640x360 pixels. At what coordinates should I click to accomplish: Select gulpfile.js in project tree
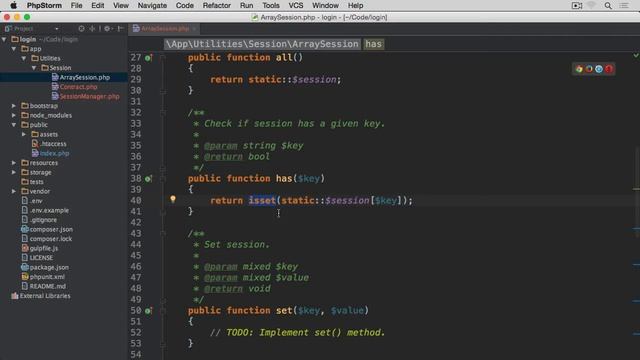click(x=44, y=248)
